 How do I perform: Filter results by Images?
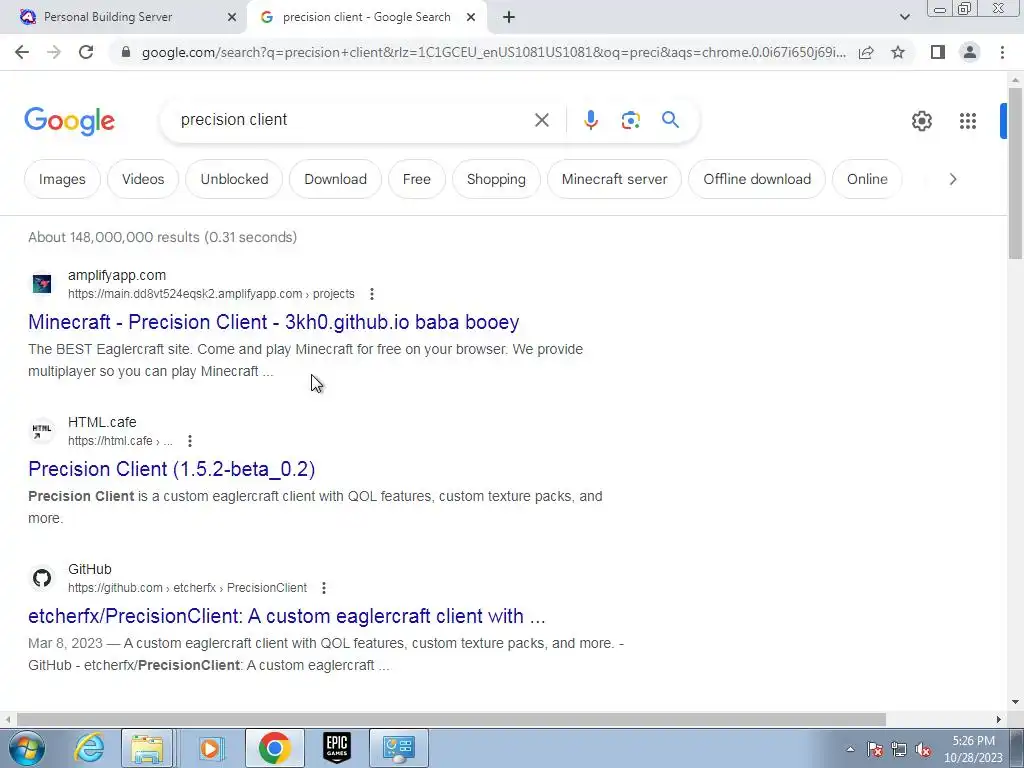point(62,179)
